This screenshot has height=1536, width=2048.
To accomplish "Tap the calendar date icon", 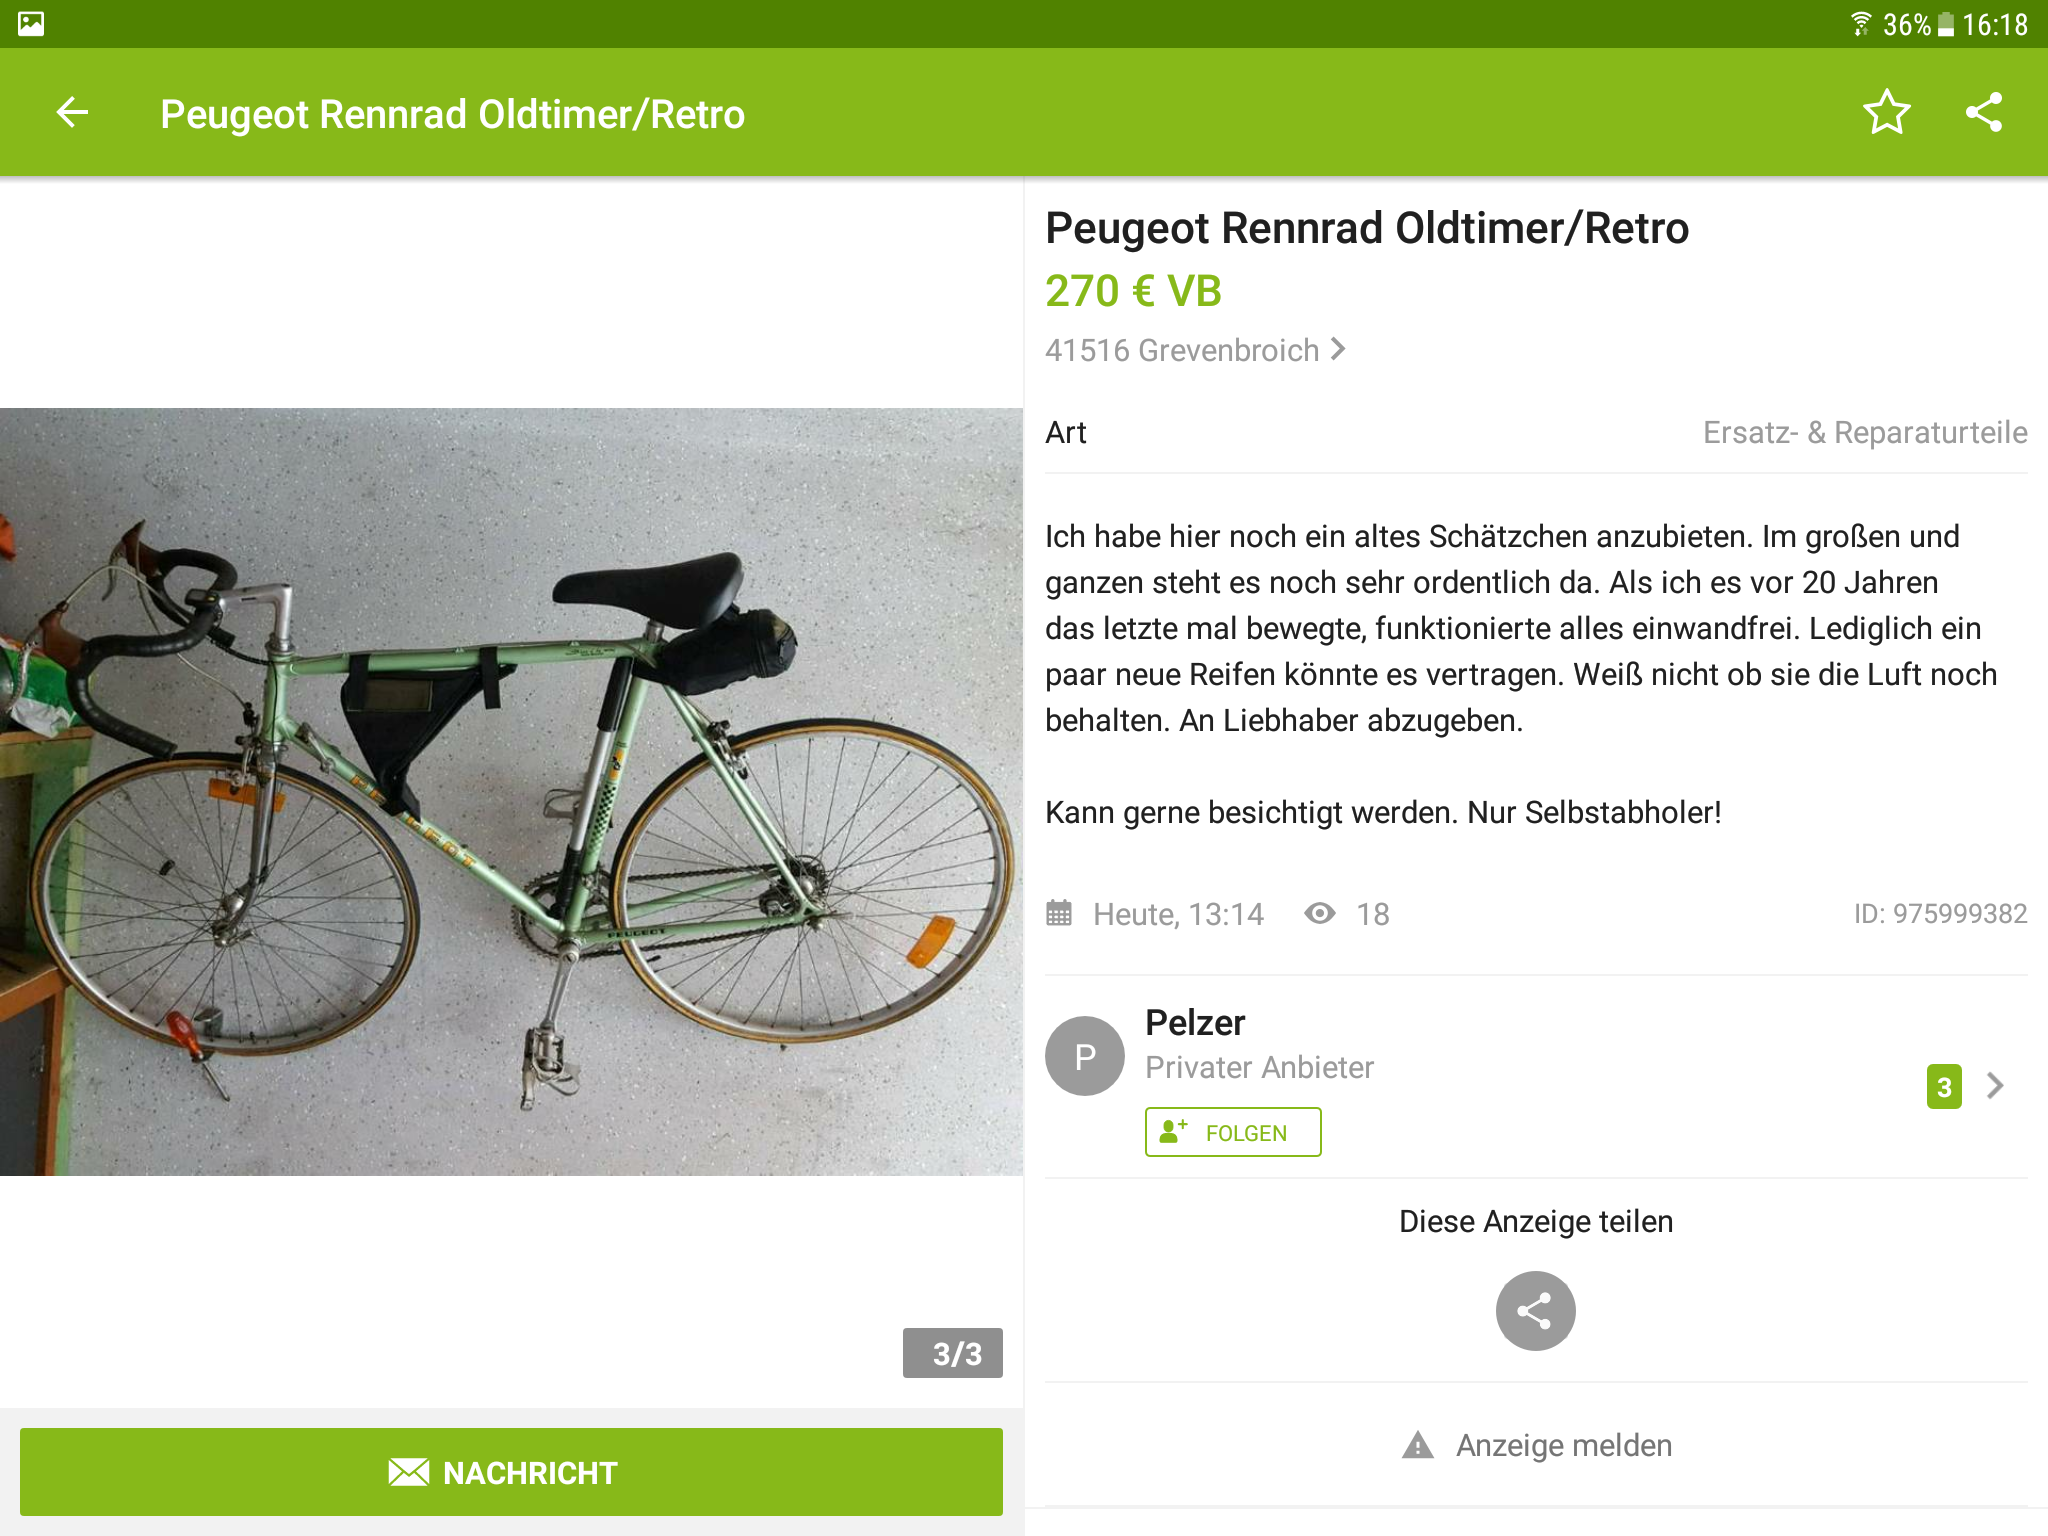I will [x=1059, y=913].
